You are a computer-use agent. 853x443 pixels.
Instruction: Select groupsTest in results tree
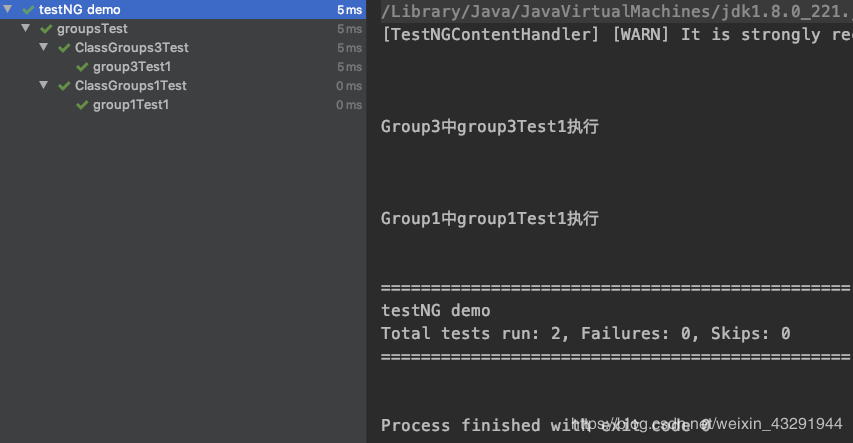pyautogui.click(x=92, y=29)
